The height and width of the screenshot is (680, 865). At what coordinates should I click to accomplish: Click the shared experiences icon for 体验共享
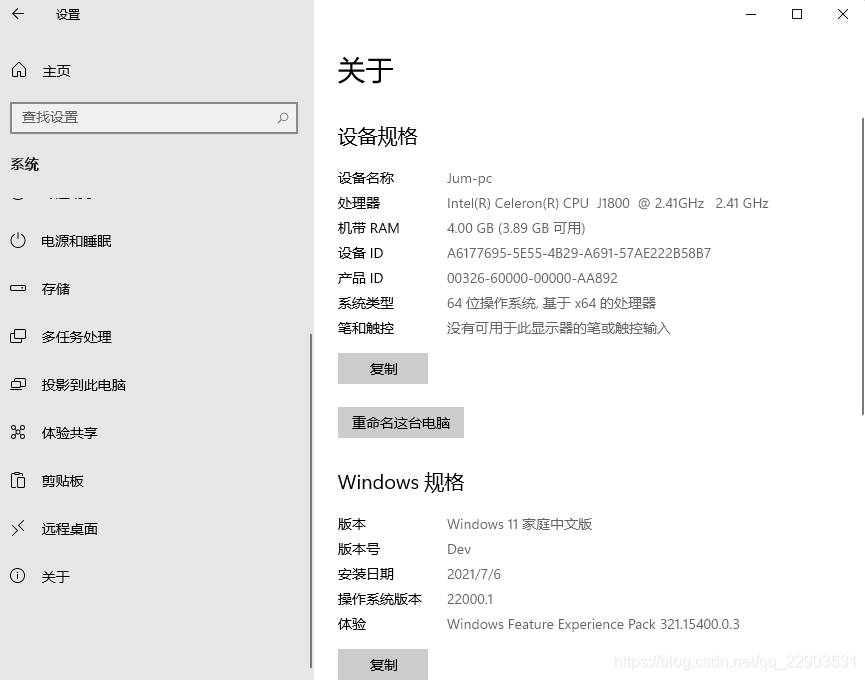point(18,432)
